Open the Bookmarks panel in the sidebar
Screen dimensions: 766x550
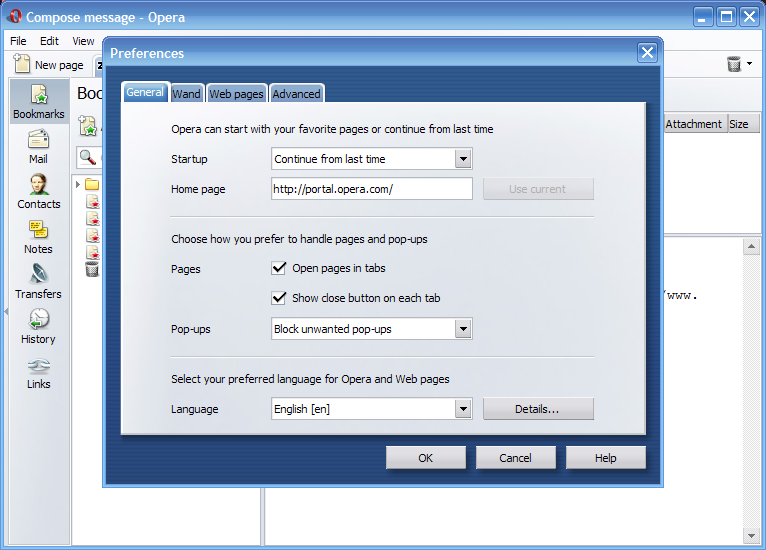(39, 102)
